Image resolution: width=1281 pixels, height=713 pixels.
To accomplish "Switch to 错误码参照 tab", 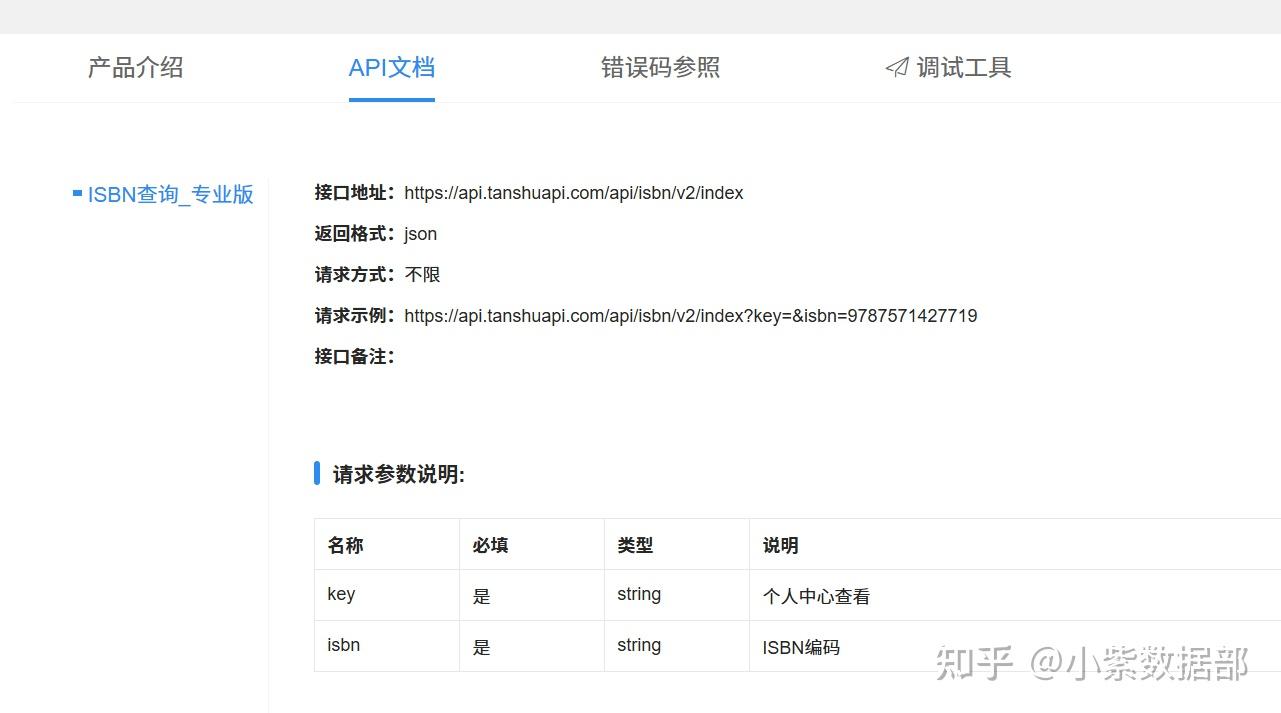I will click(660, 68).
